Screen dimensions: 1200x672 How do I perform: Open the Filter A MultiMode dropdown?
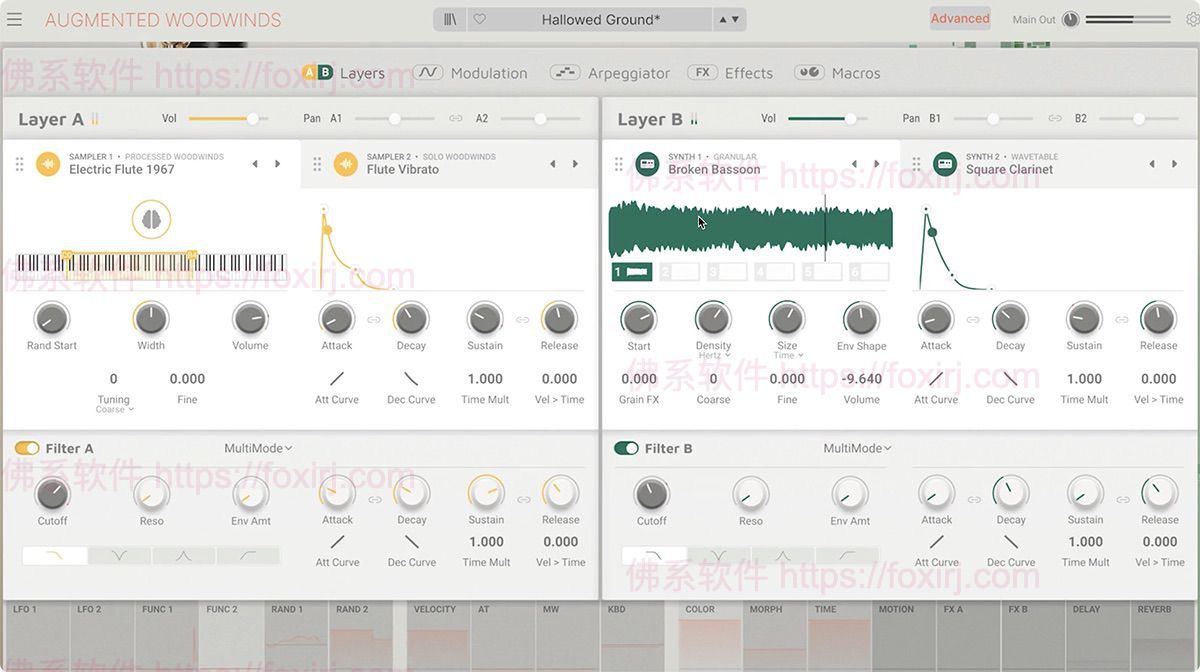[x=258, y=448]
